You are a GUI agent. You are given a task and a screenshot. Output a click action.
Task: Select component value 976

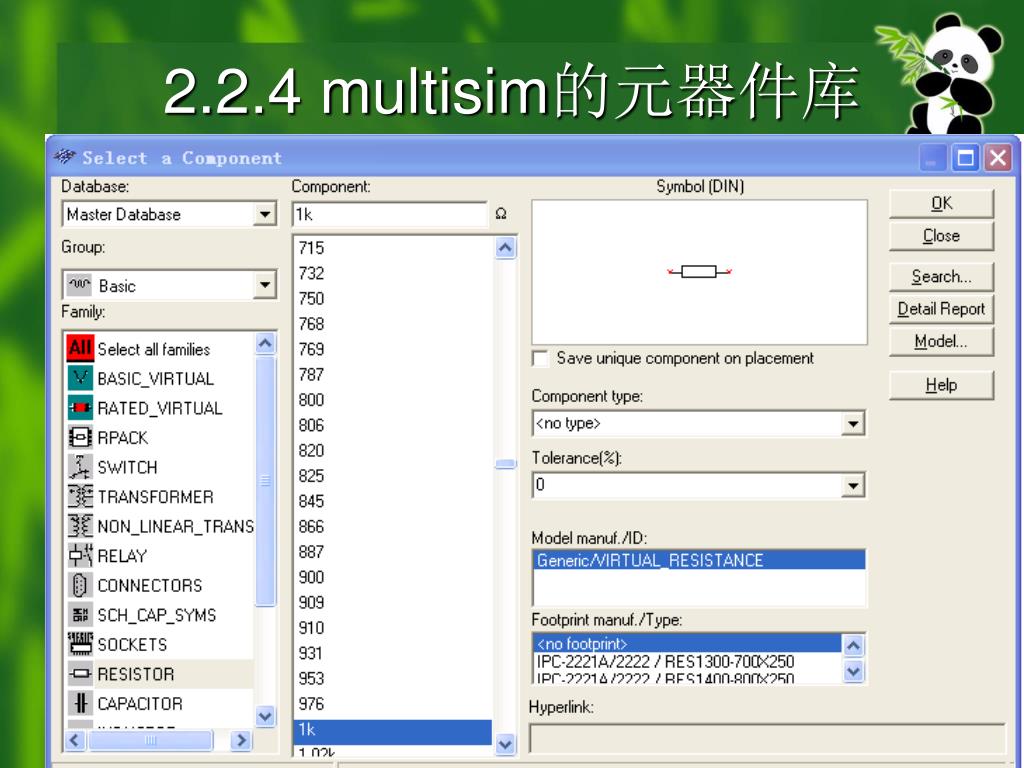coord(392,704)
